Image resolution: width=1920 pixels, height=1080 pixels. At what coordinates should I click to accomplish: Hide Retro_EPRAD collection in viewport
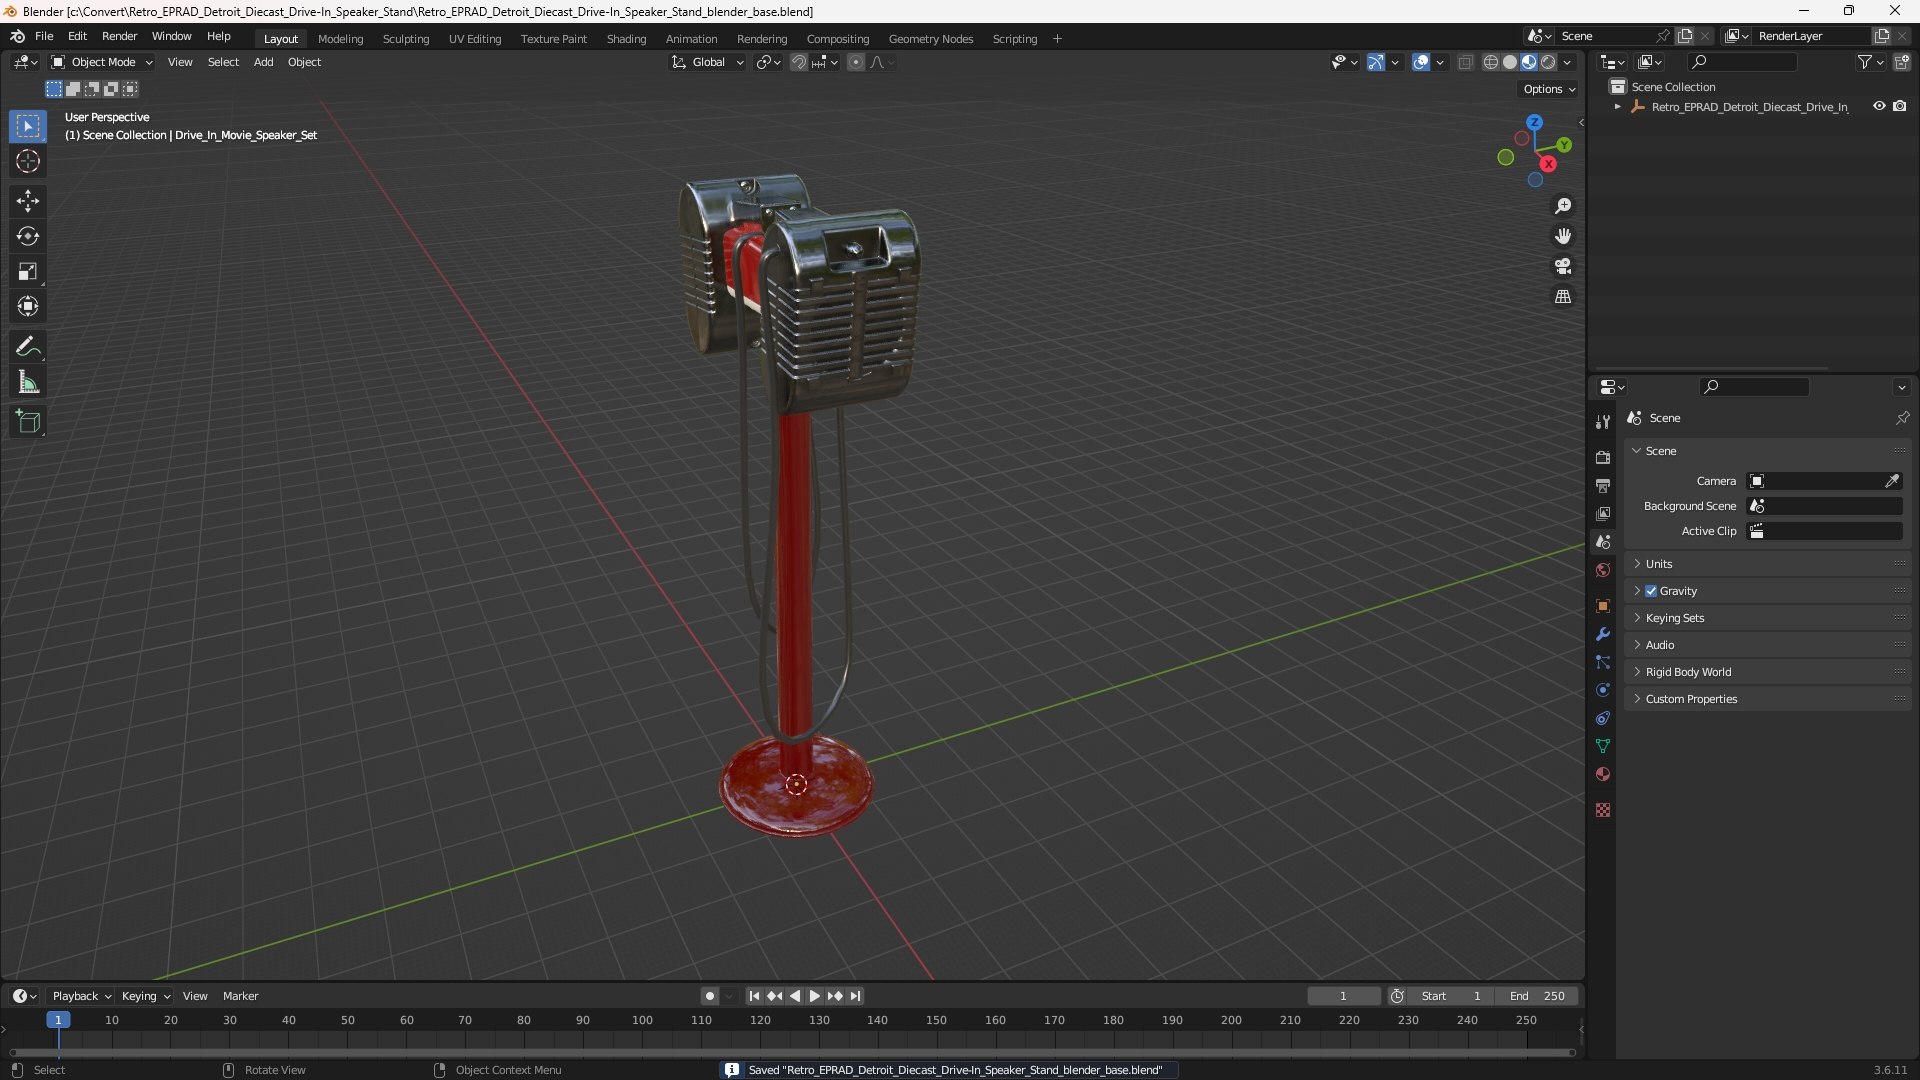1879,106
